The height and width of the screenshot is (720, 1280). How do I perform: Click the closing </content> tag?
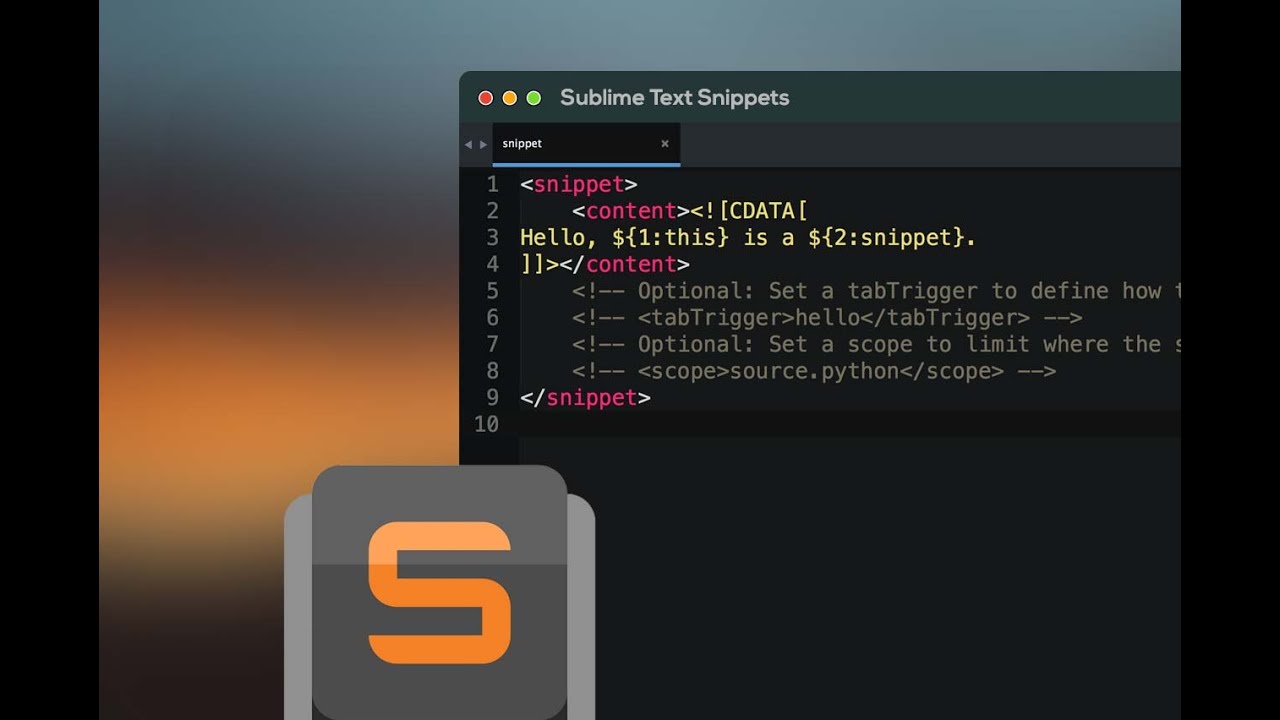click(x=625, y=264)
